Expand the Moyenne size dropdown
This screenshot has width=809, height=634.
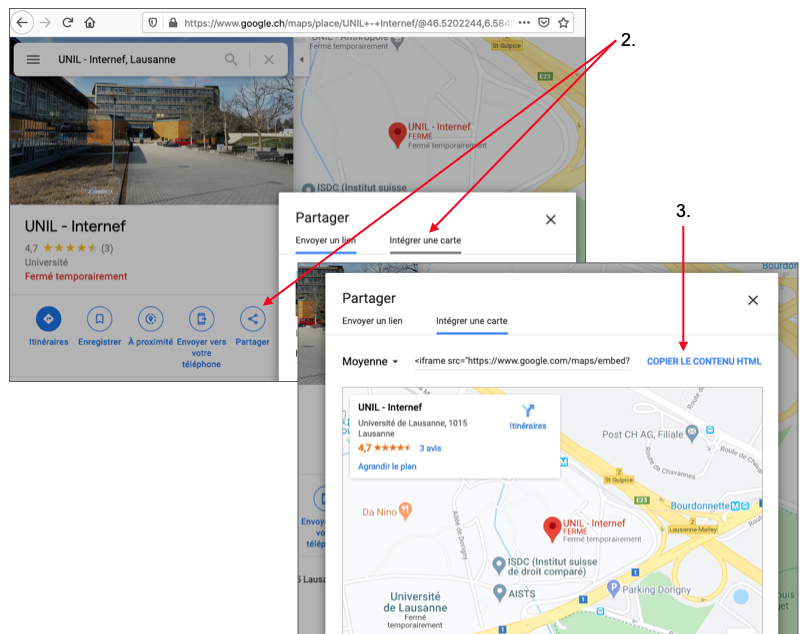[x=370, y=362]
